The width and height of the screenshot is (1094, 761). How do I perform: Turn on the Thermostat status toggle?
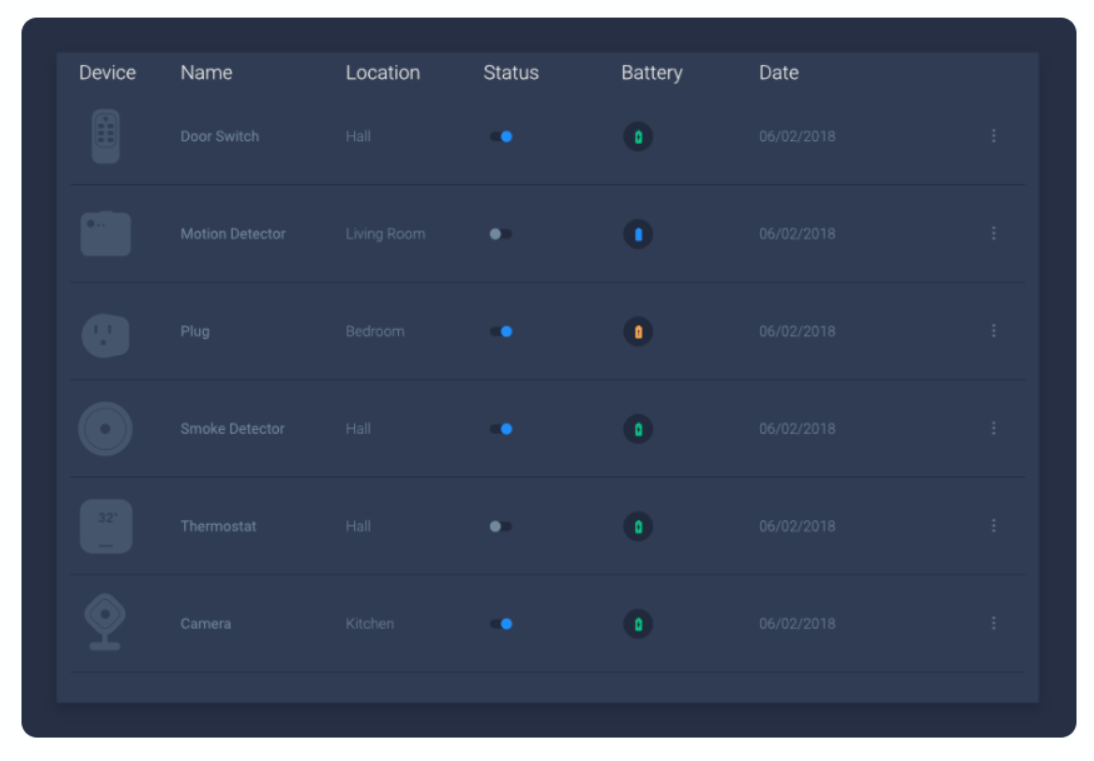[x=501, y=526]
